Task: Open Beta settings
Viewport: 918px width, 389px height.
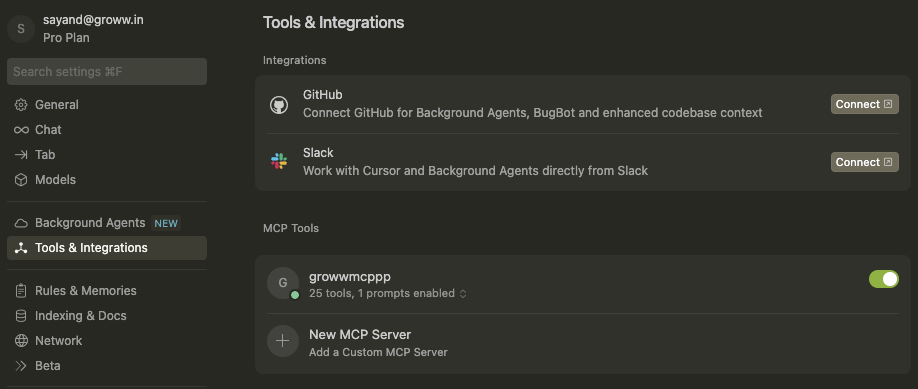Action: tap(107, 366)
